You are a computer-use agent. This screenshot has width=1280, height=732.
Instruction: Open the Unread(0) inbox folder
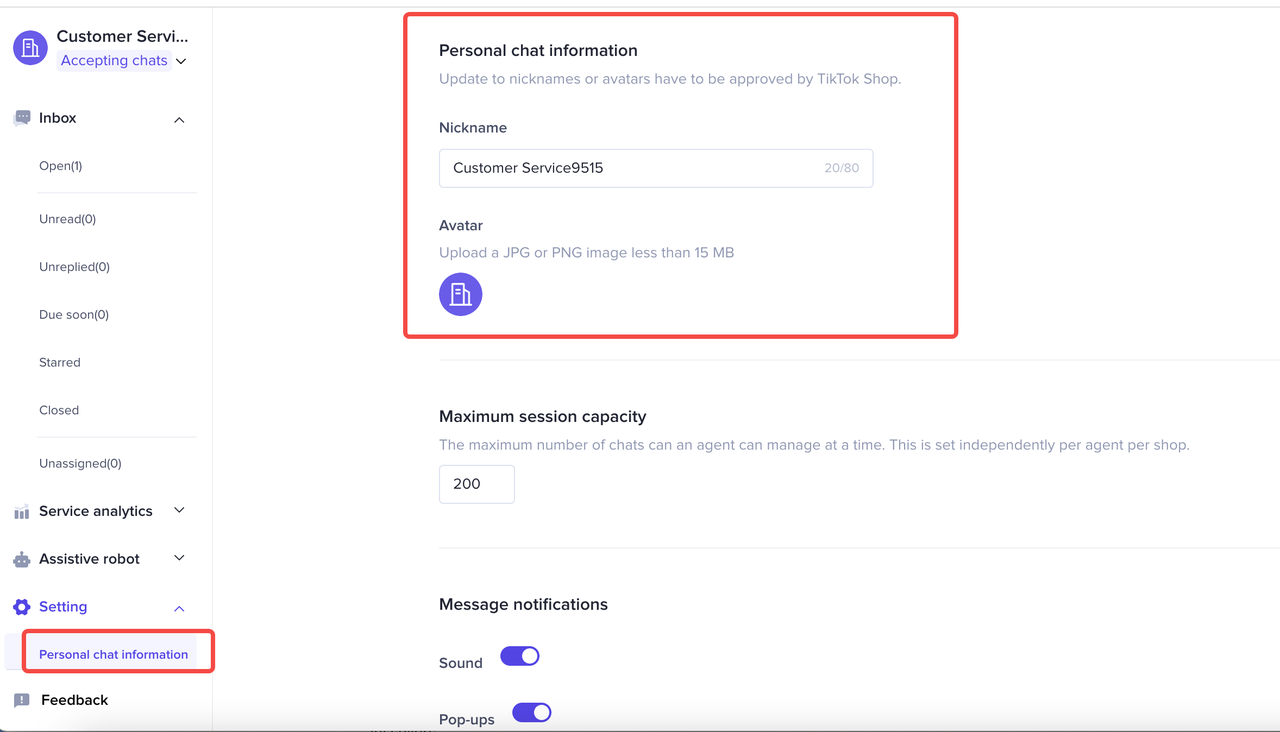67,219
